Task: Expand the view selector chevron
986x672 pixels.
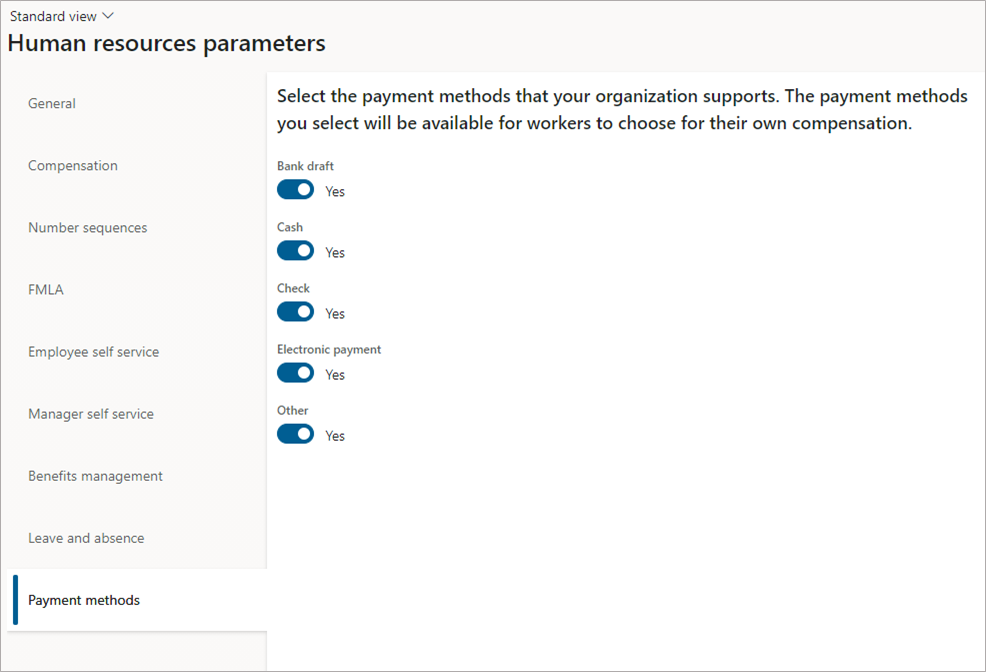Action: pyautogui.click(x=105, y=15)
